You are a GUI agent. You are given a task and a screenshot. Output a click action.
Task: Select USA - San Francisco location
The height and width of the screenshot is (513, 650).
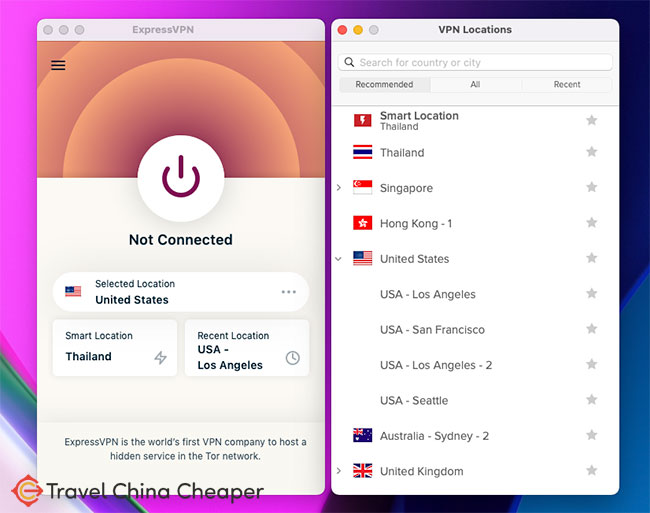475,329
